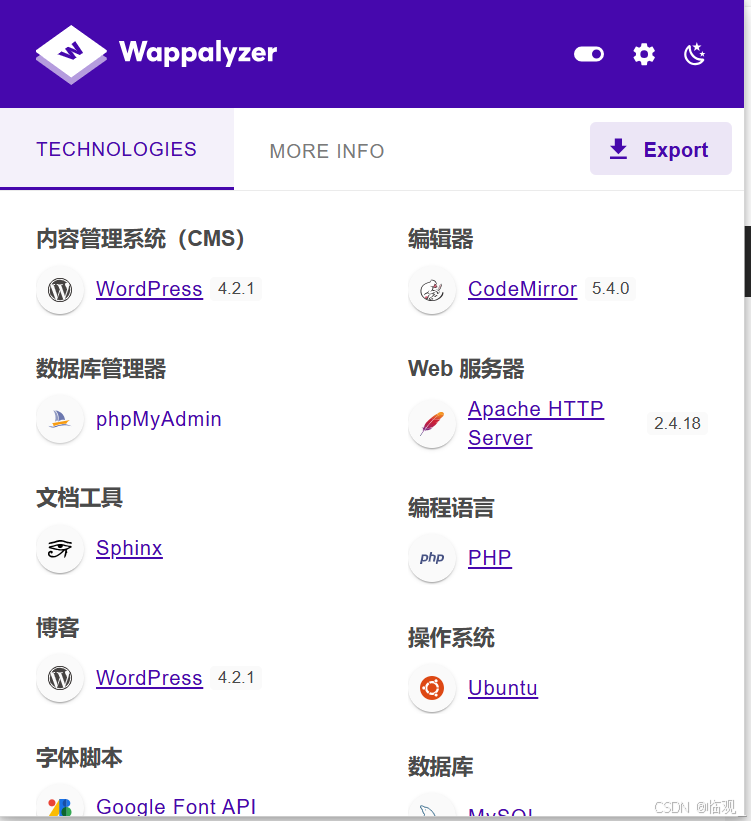
Task: Open WordPress link under 博客
Action: click(x=149, y=678)
